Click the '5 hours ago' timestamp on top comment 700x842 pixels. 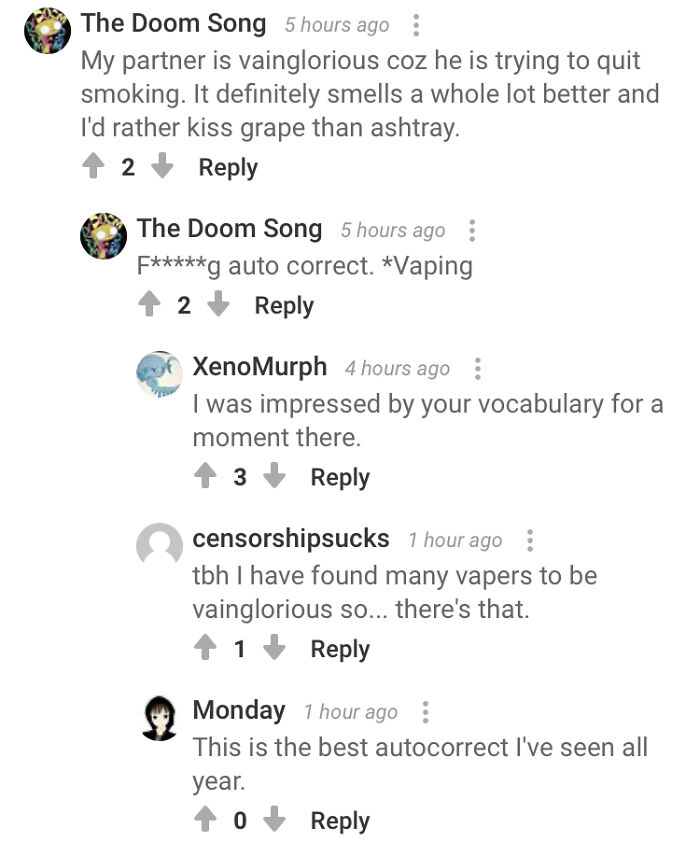[x=338, y=24]
